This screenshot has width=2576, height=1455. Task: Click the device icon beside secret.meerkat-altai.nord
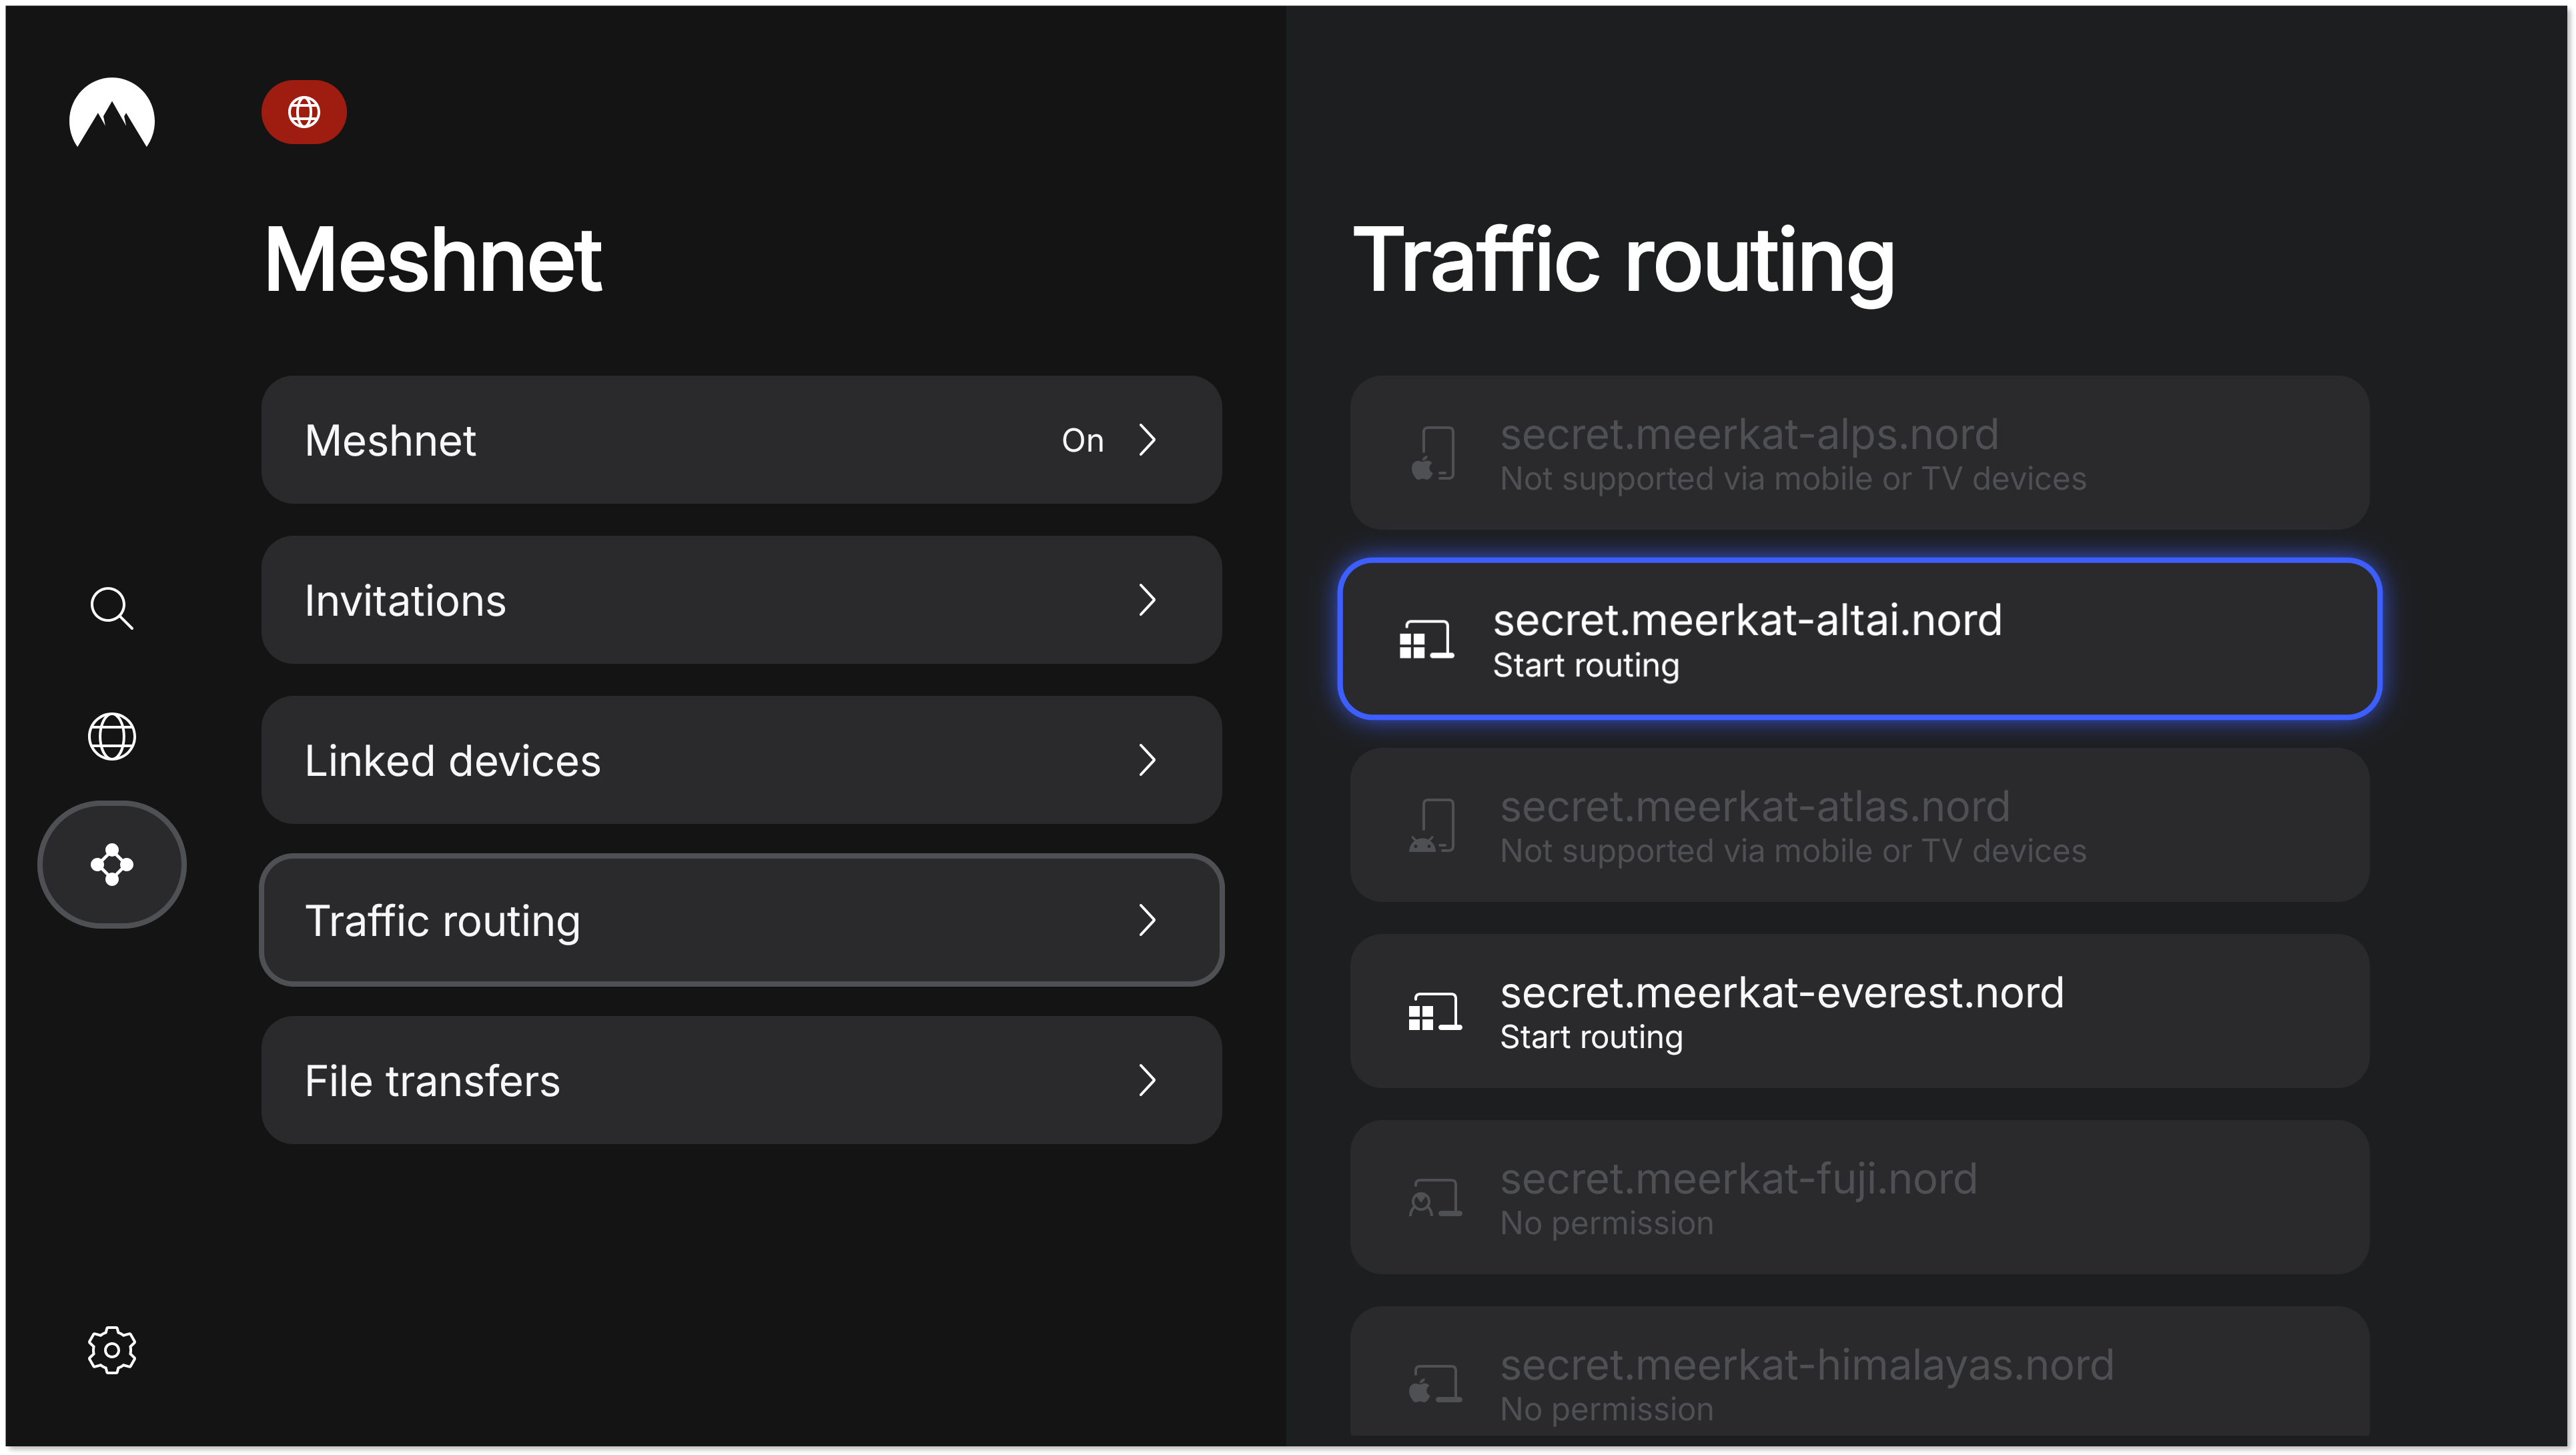pyautogui.click(x=1427, y=638)
